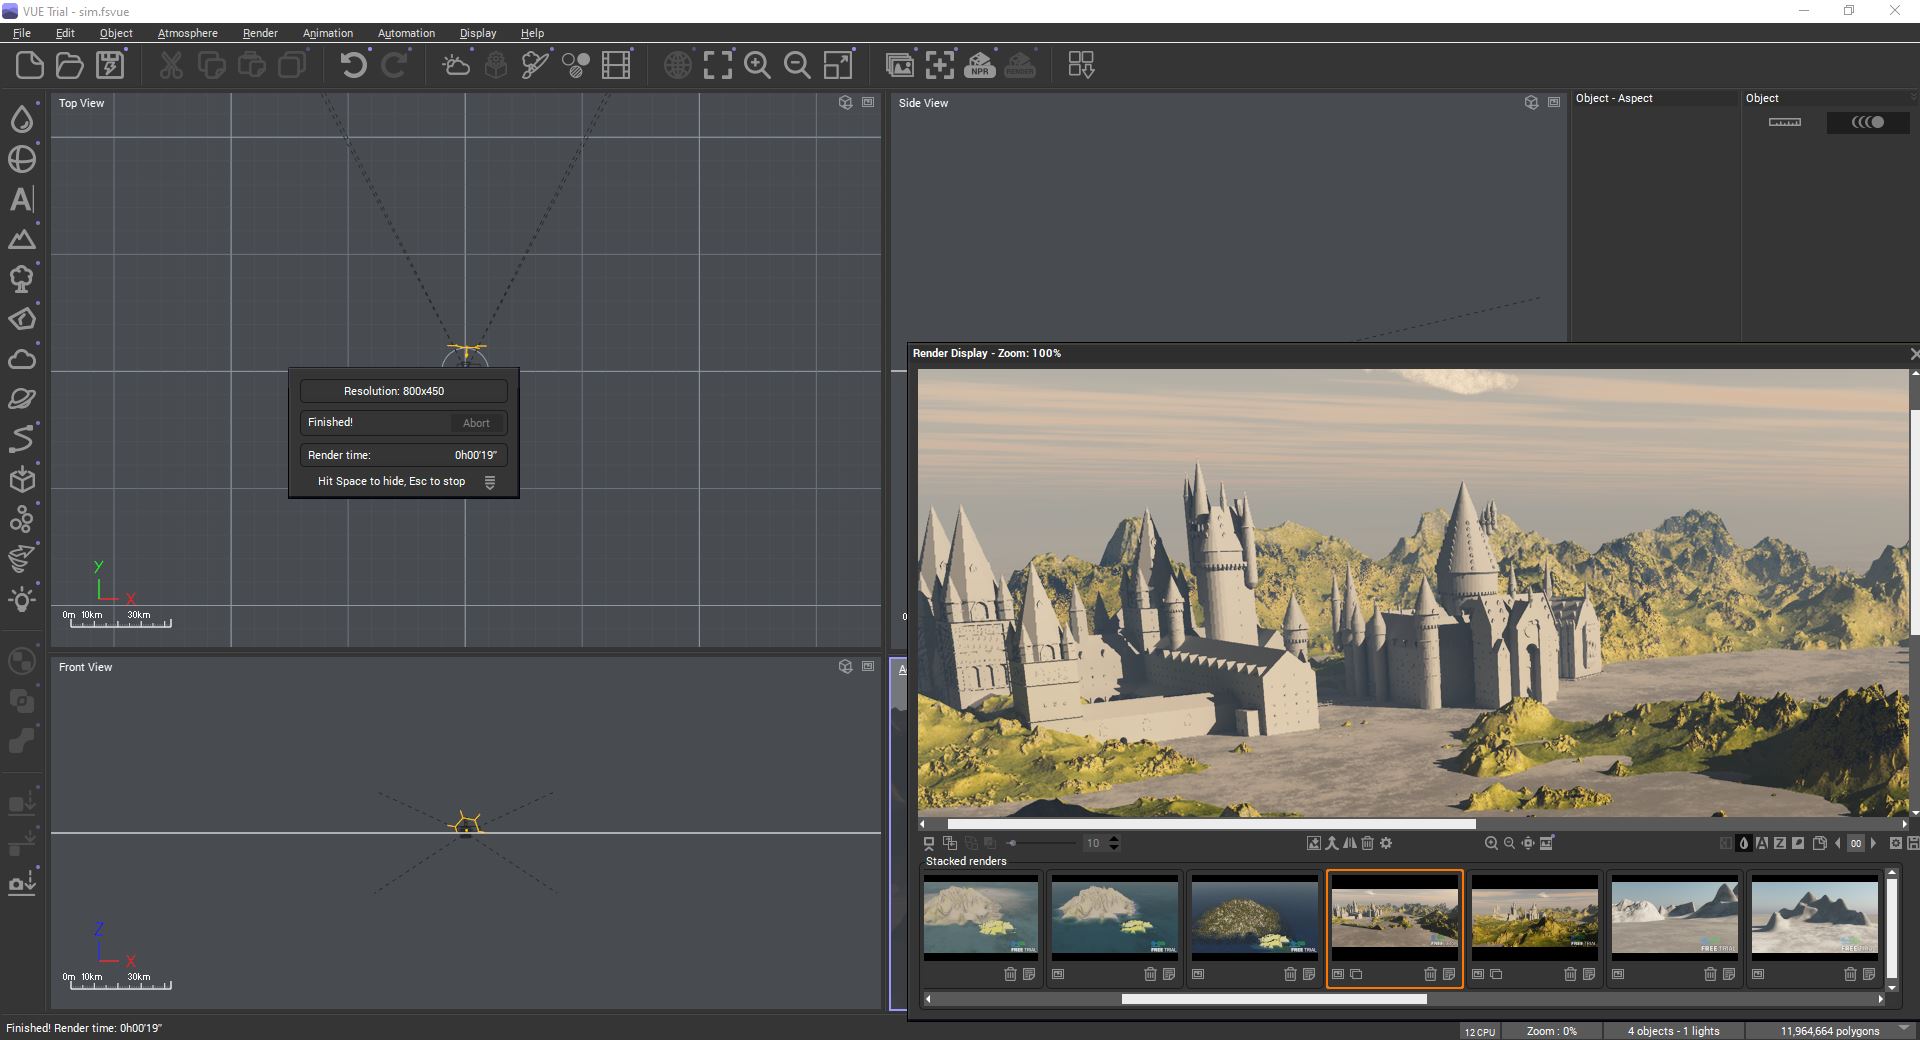This screenshot has height=1040, width=1920.
Task: Delete the current render with the toolbar trash icon
Action: point(1368,843)
